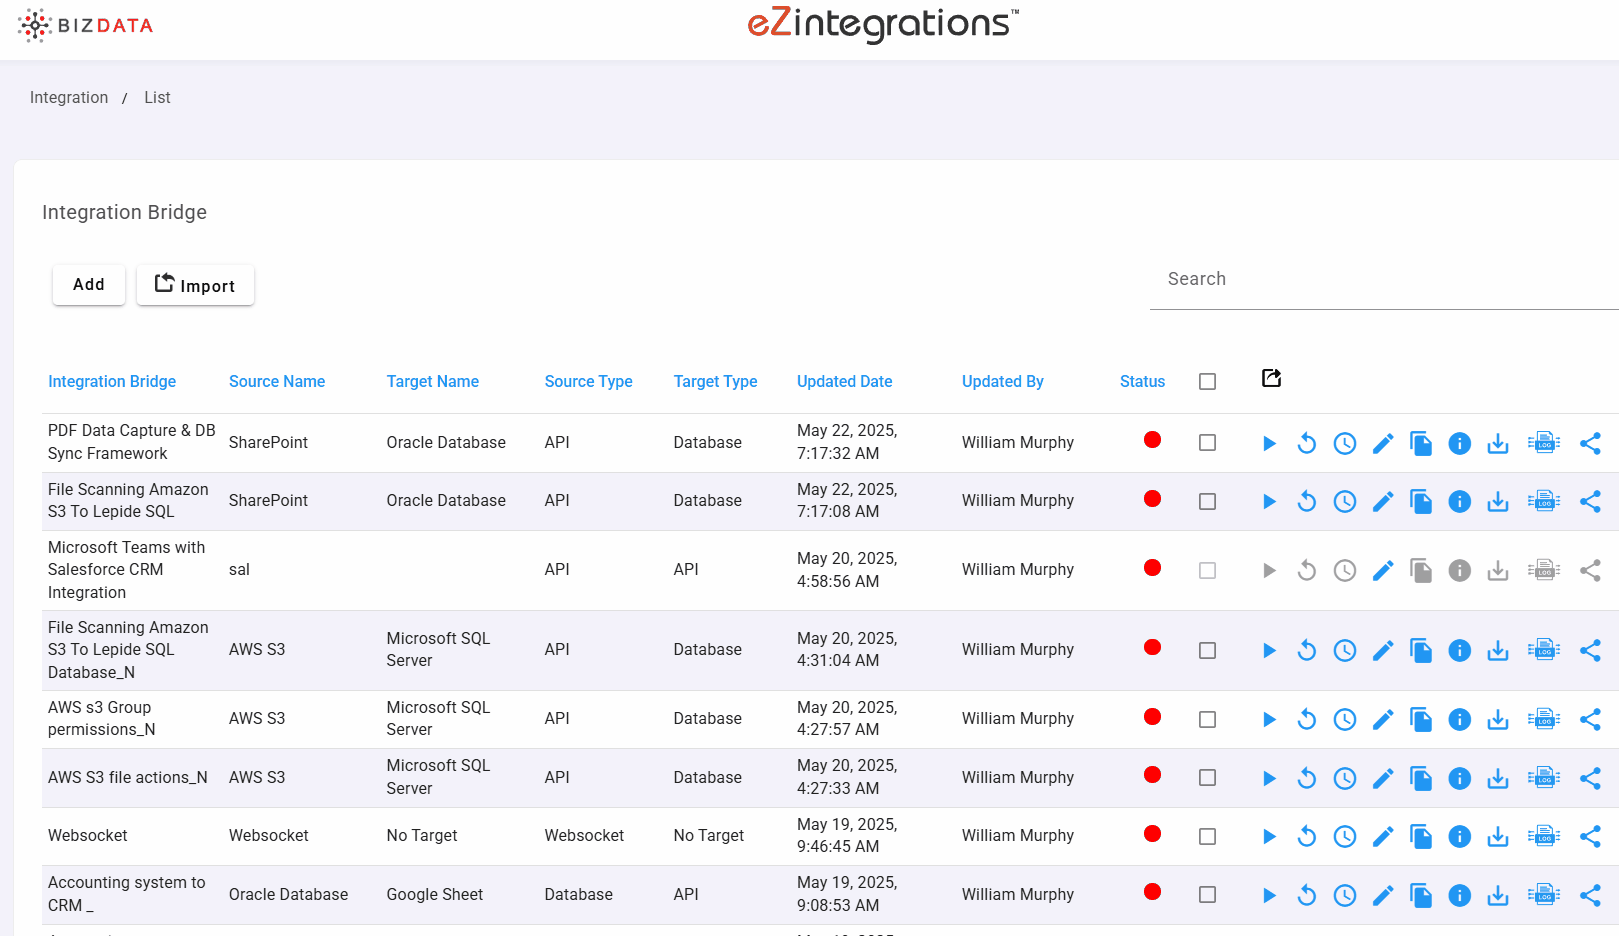
Task: Sort by Target Name column header
Action: [x=433, y=382]
